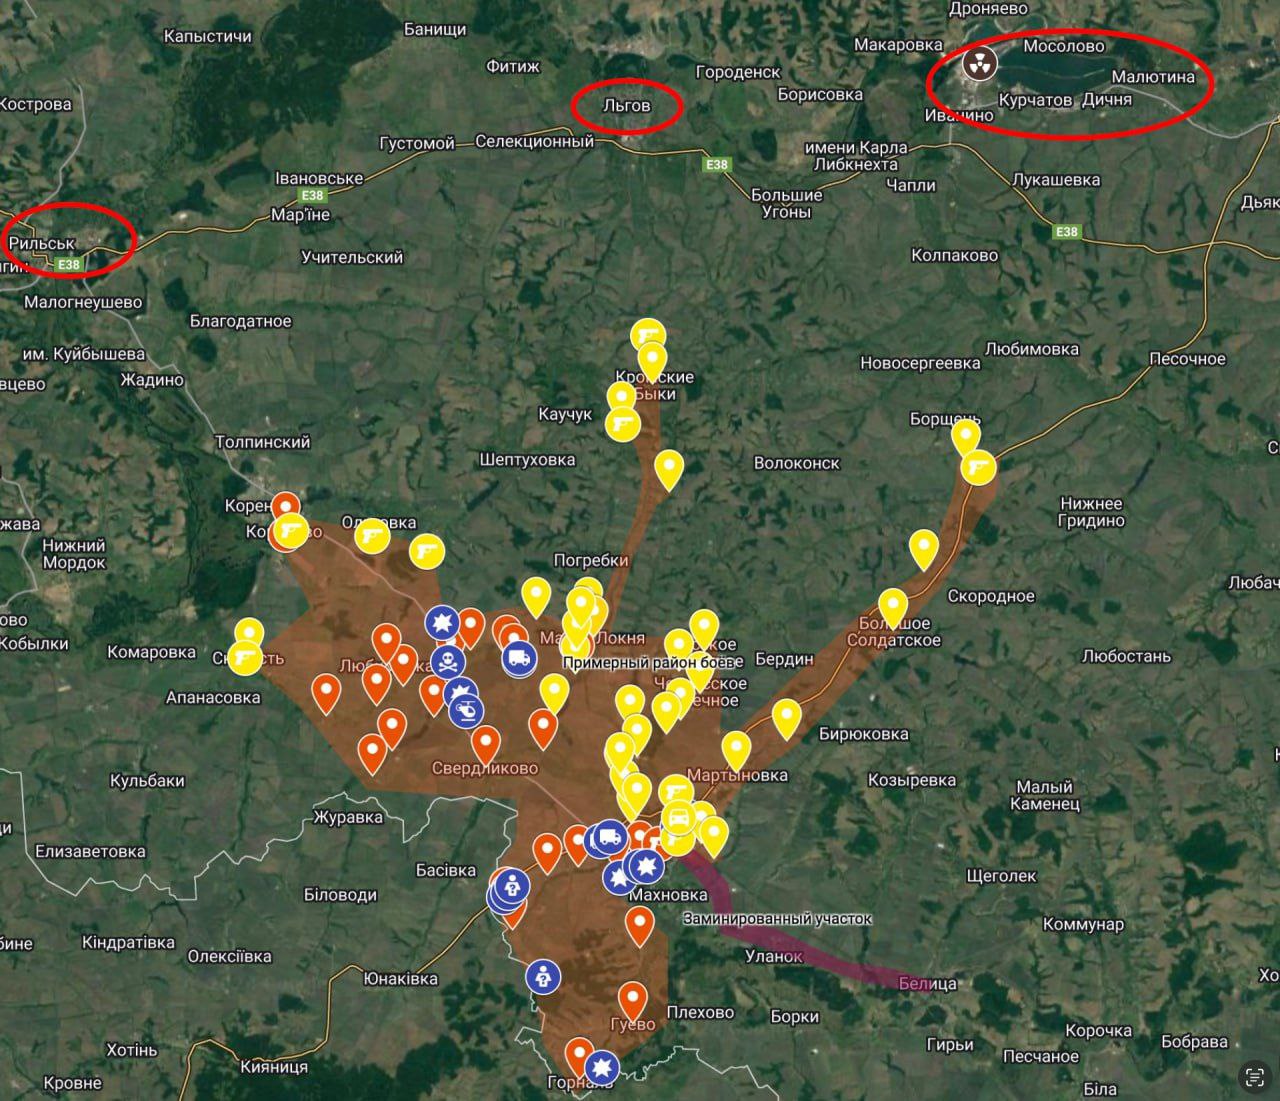This screenshot has width=1280, height=1101.
Task: Click the Льгов town label
Action: (x=627, y=105)
